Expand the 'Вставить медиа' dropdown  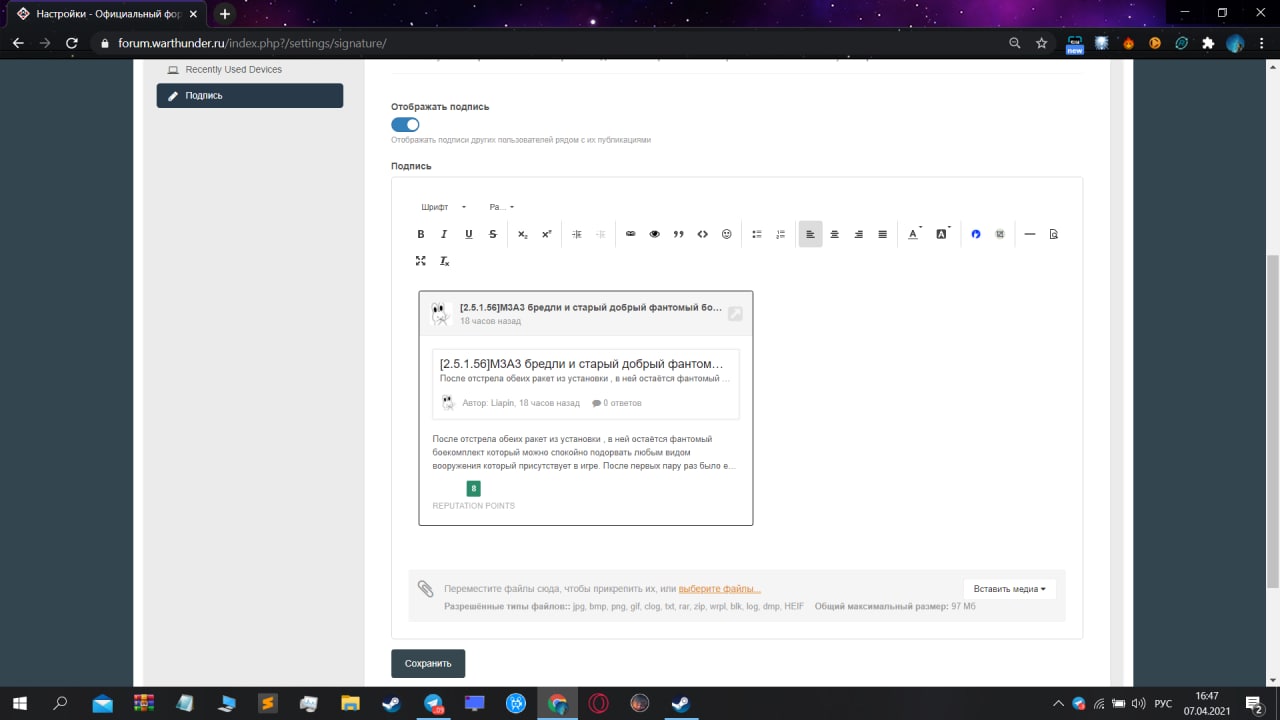pyautogui.click(x=1010, y=589)
